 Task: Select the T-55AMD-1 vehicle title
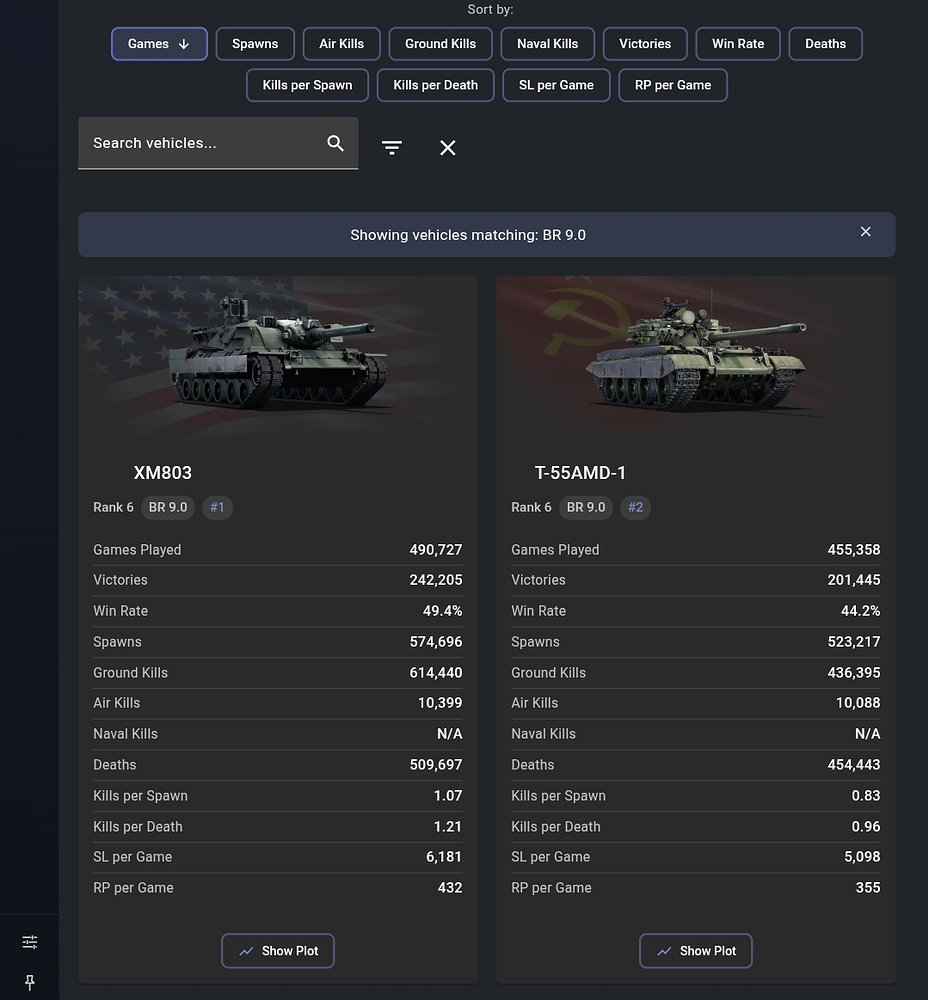tap(580, 473)
